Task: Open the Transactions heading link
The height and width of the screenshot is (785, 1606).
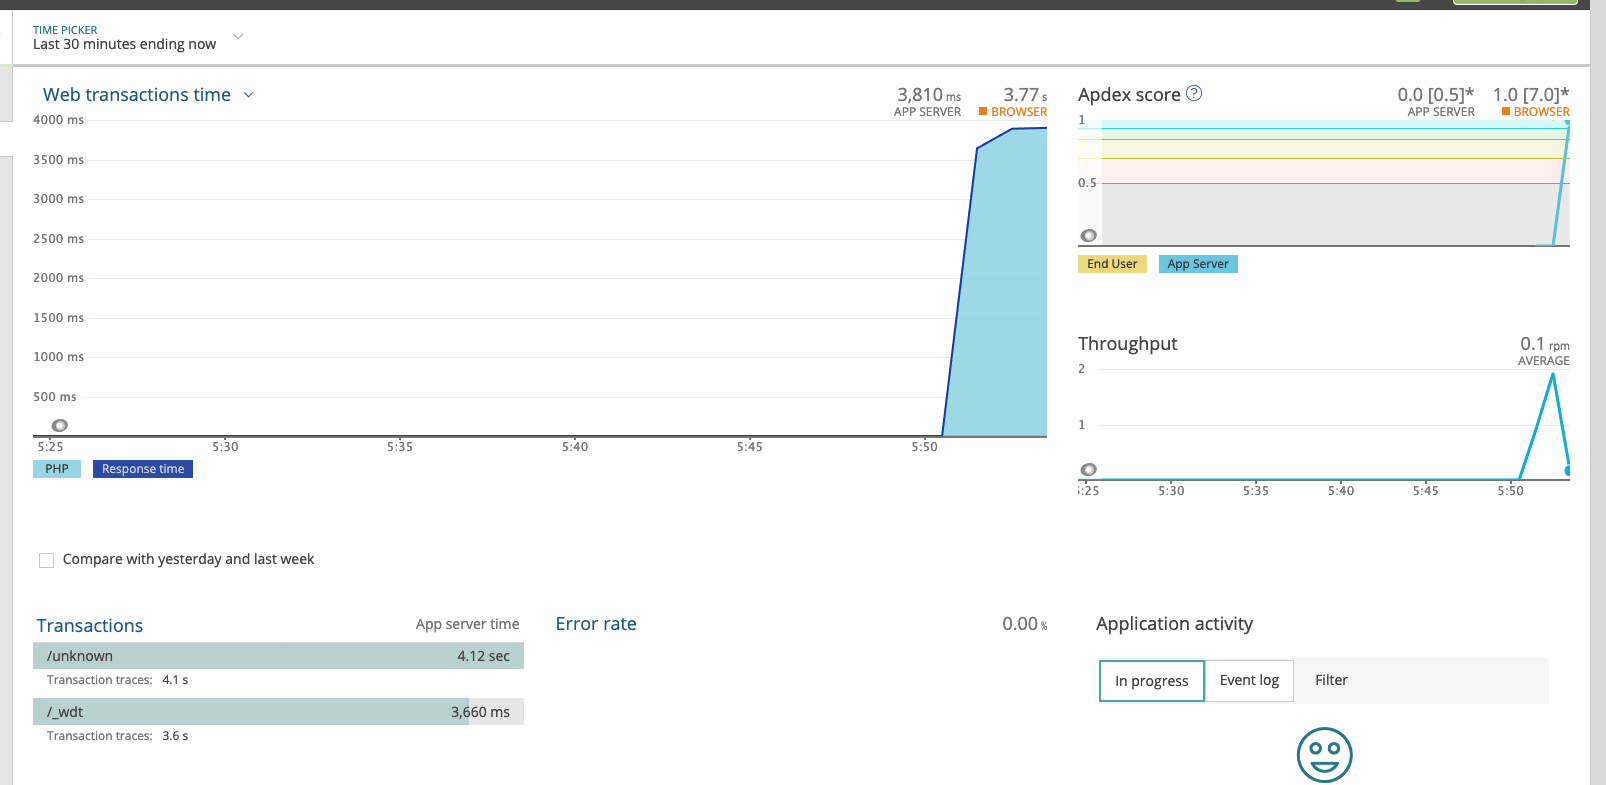Action: tap(90, 626)
